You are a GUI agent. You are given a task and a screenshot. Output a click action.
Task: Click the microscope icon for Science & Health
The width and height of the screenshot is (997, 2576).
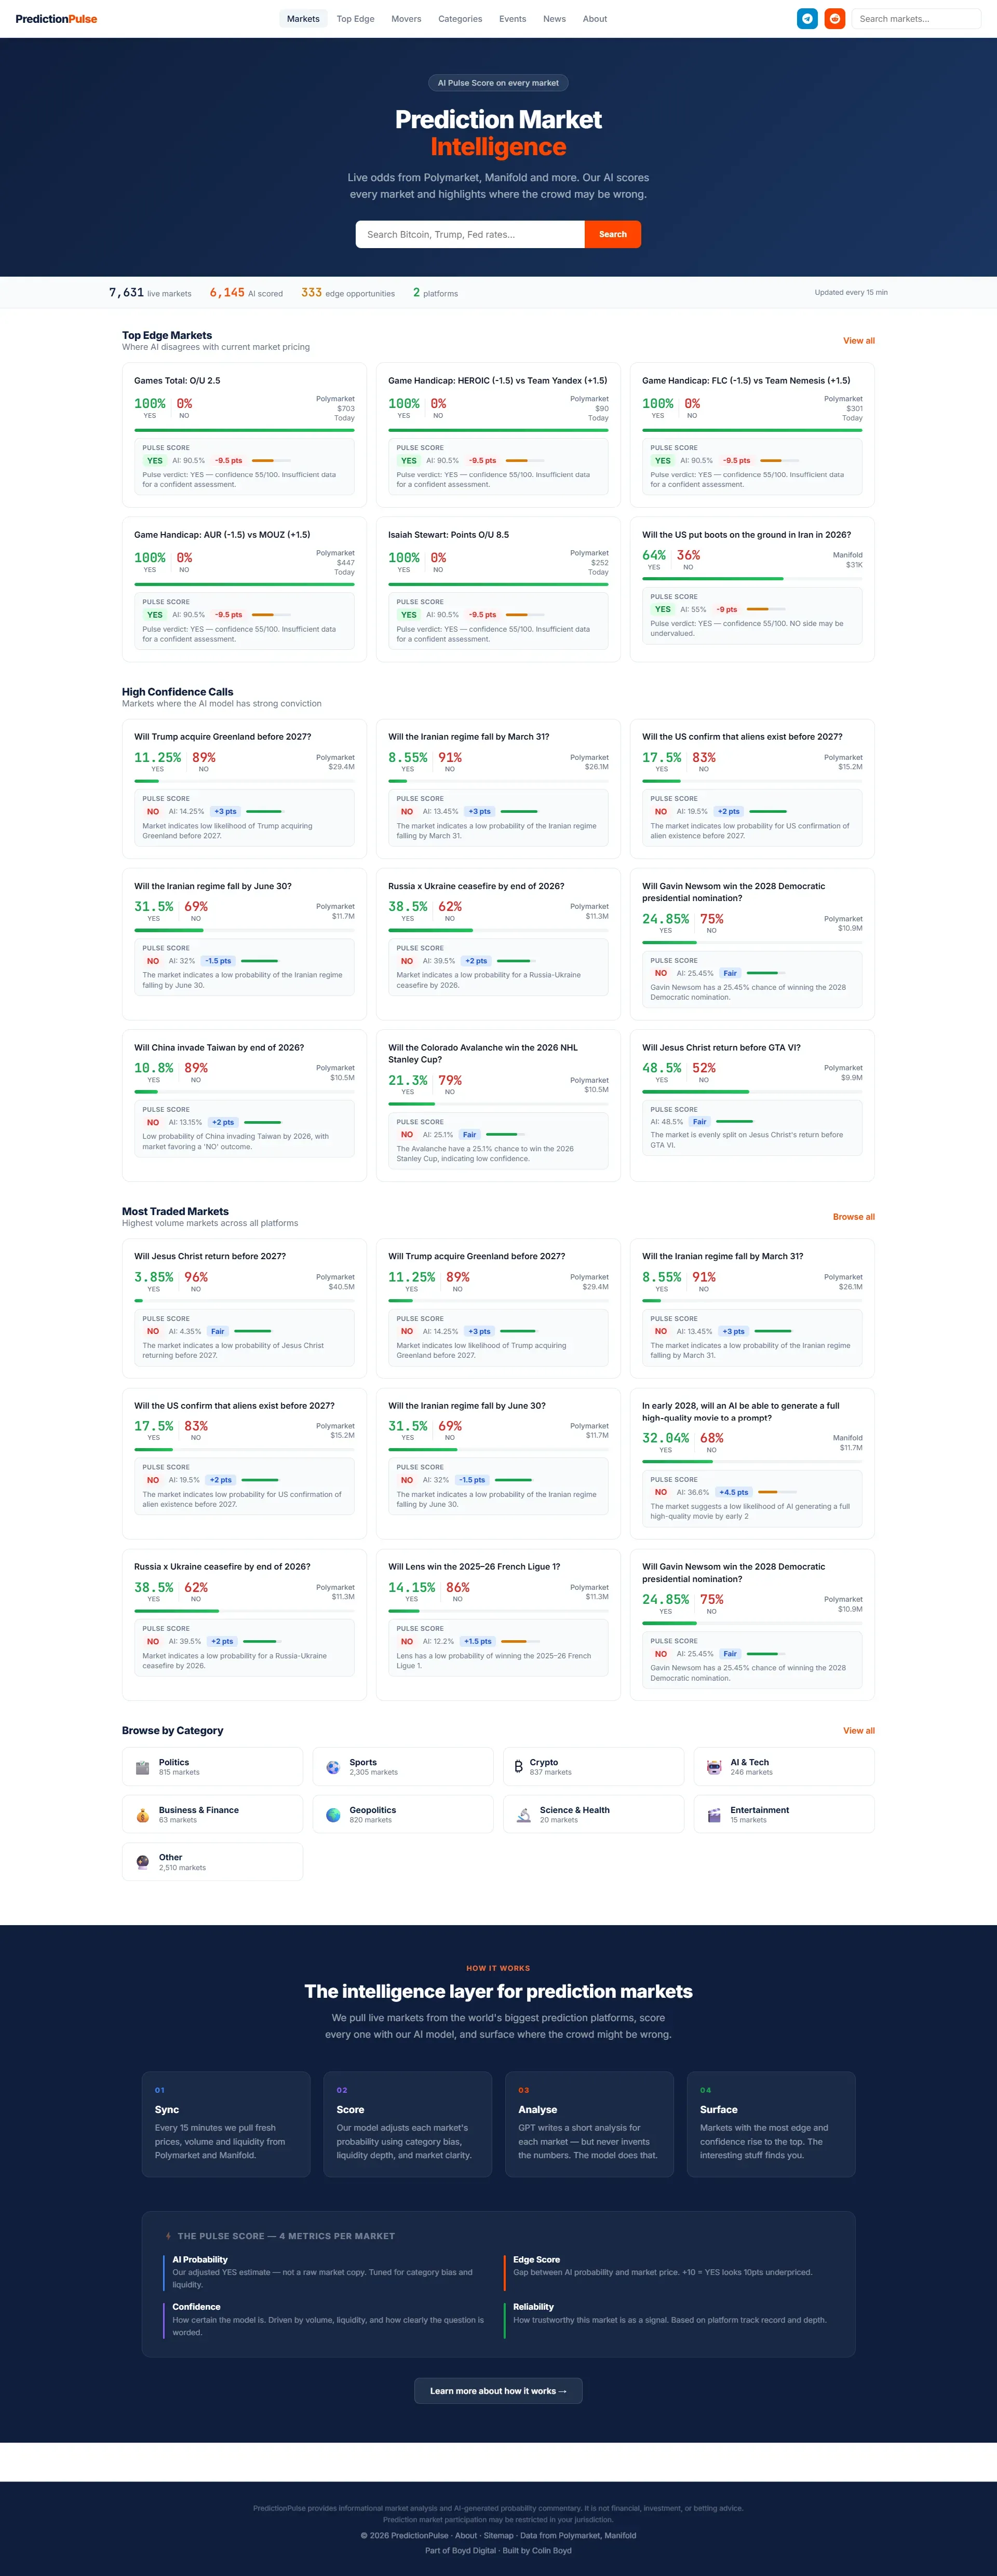[525, 1814]
